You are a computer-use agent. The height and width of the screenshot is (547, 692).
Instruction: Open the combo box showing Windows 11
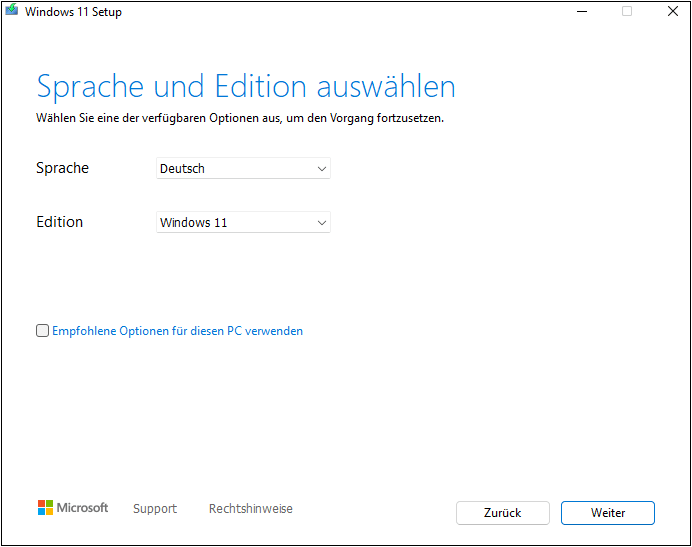click(x=235, y=223)
